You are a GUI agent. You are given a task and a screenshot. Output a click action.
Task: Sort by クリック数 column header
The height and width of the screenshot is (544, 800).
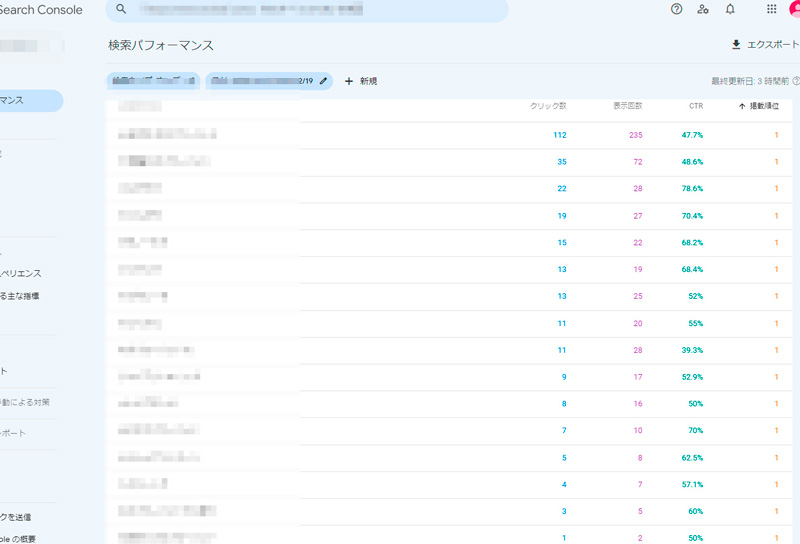pyautogui.click(x=548, y=106)
